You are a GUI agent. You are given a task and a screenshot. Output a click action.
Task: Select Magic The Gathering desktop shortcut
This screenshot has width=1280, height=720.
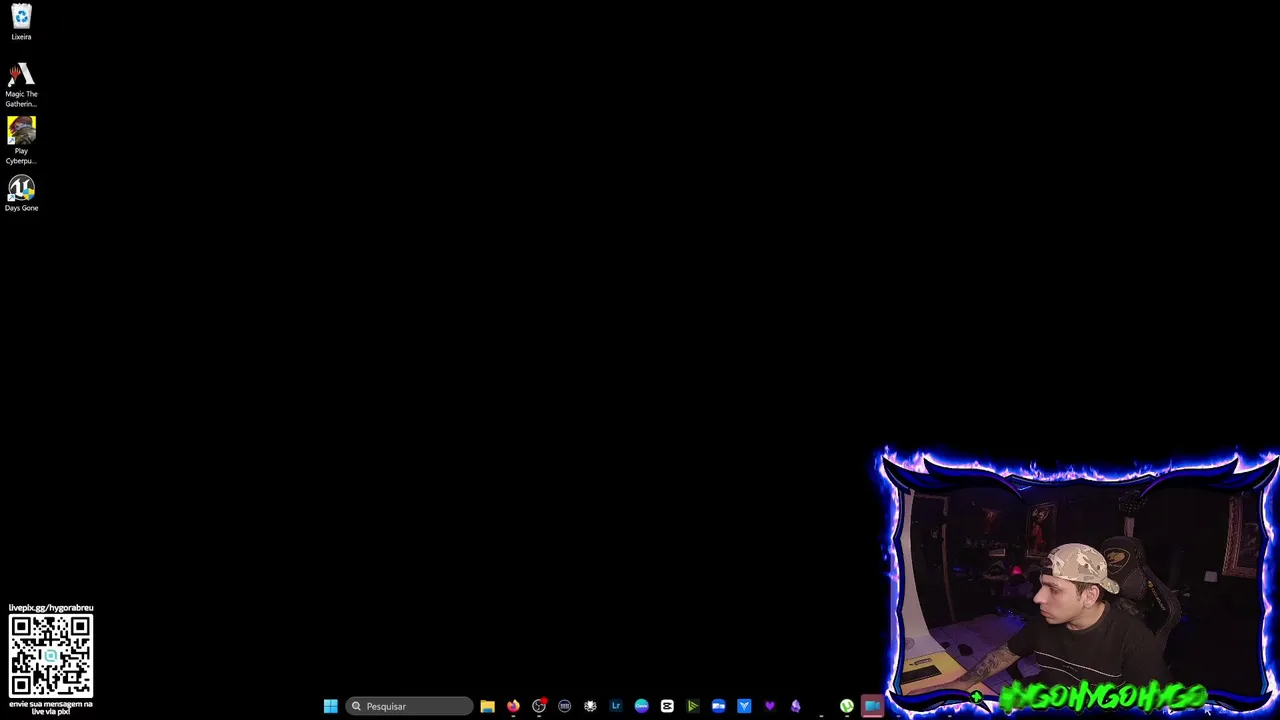pyautogui.click(x=21, y=85)
